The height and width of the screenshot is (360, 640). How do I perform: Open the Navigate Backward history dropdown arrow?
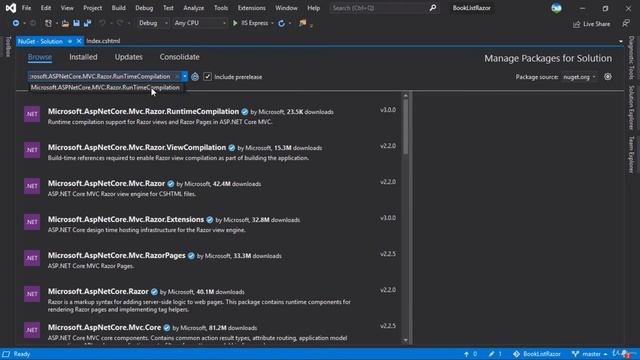pos(24,23)
